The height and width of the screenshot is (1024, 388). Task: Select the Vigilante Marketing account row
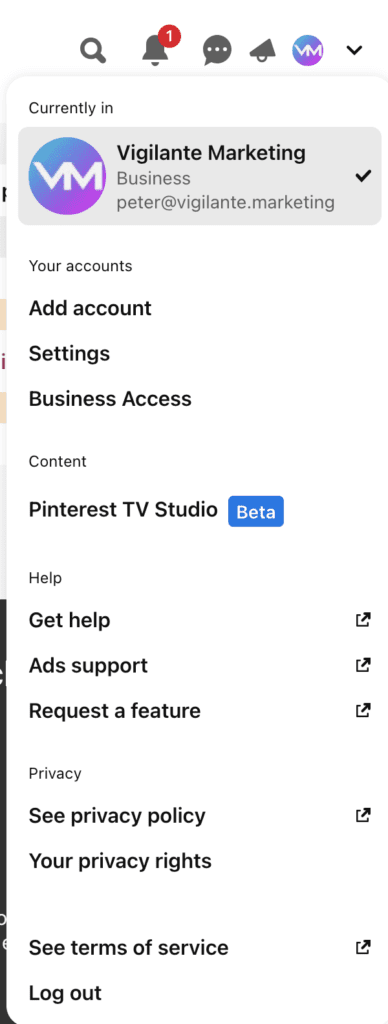[x=199, y=176]
